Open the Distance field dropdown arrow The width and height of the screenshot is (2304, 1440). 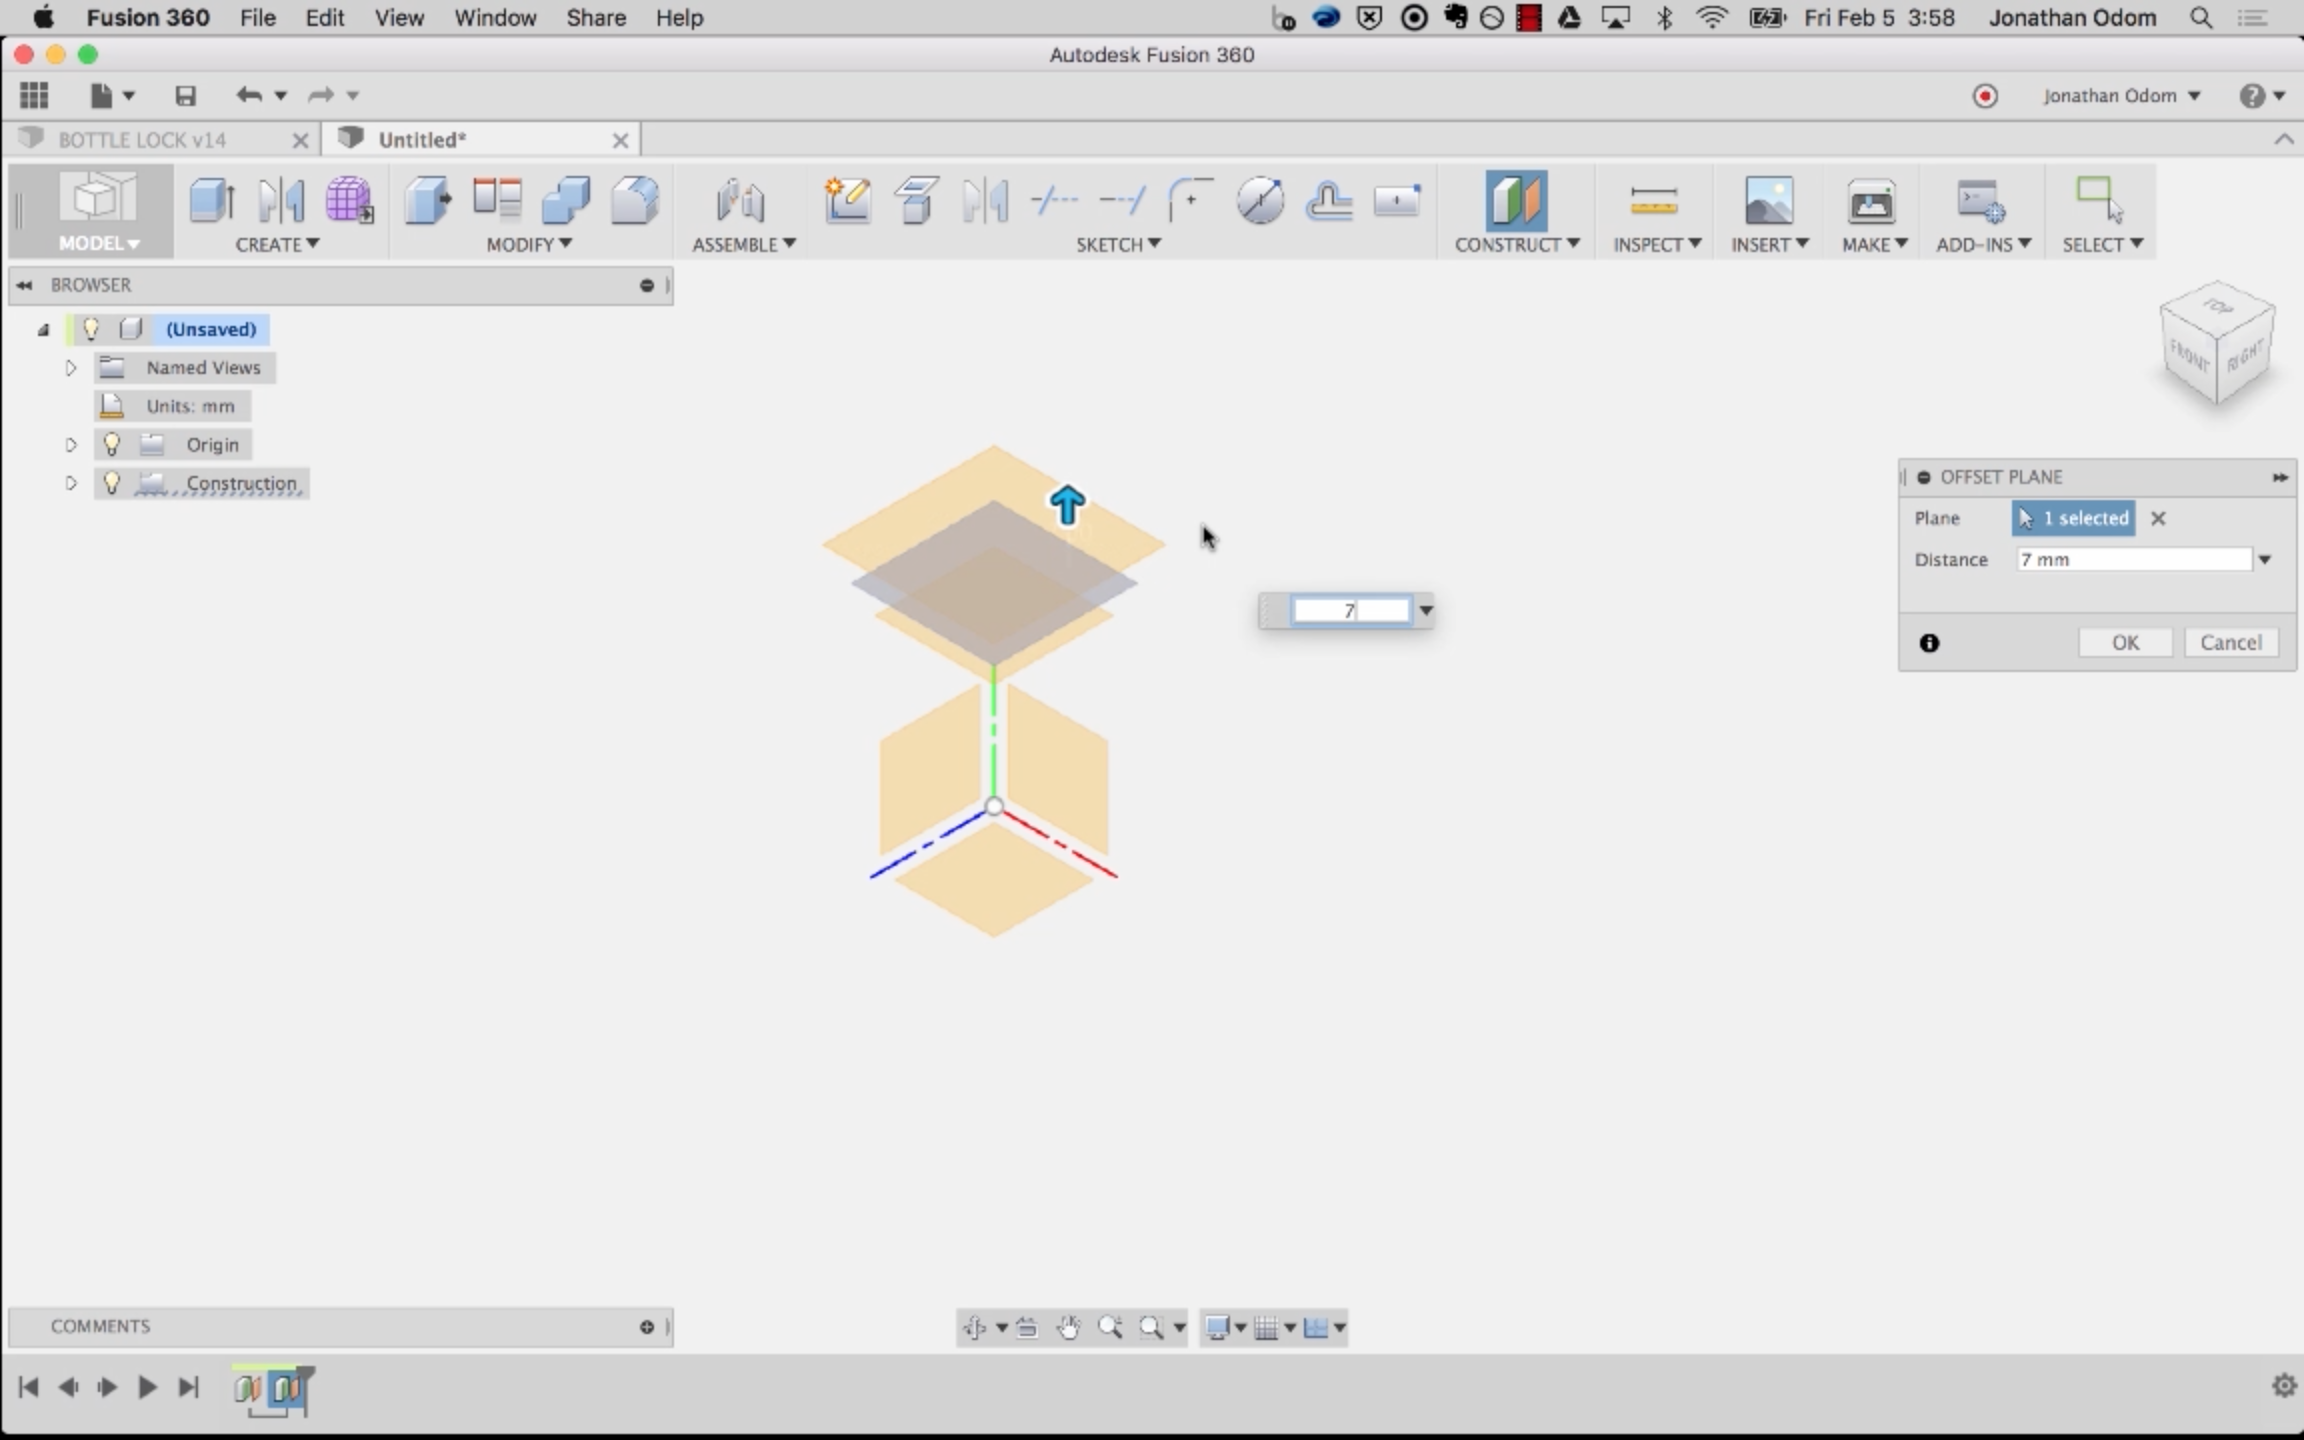tap(2265, 560)
